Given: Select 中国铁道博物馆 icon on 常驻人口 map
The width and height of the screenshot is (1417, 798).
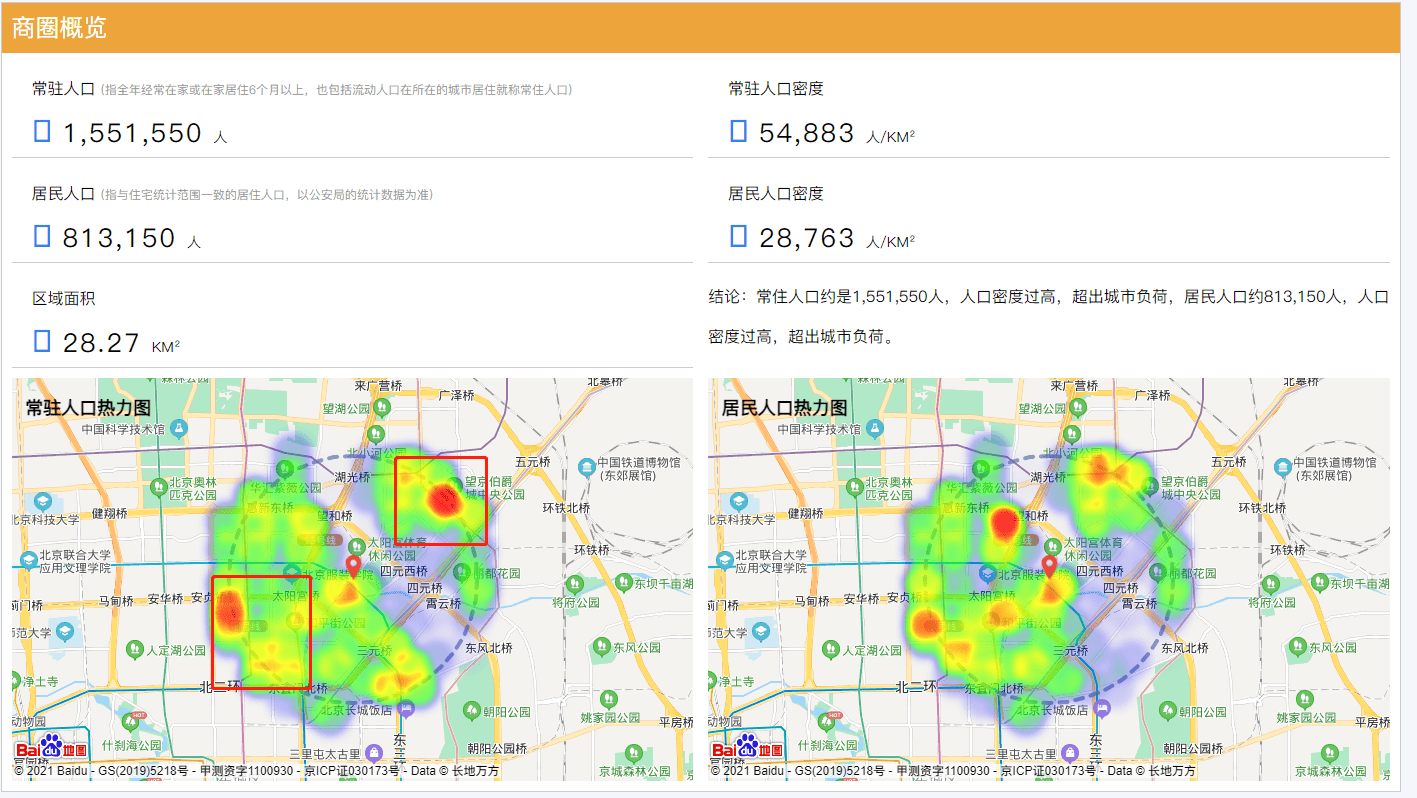Looking at the screenshot, I should coord(587,468).
